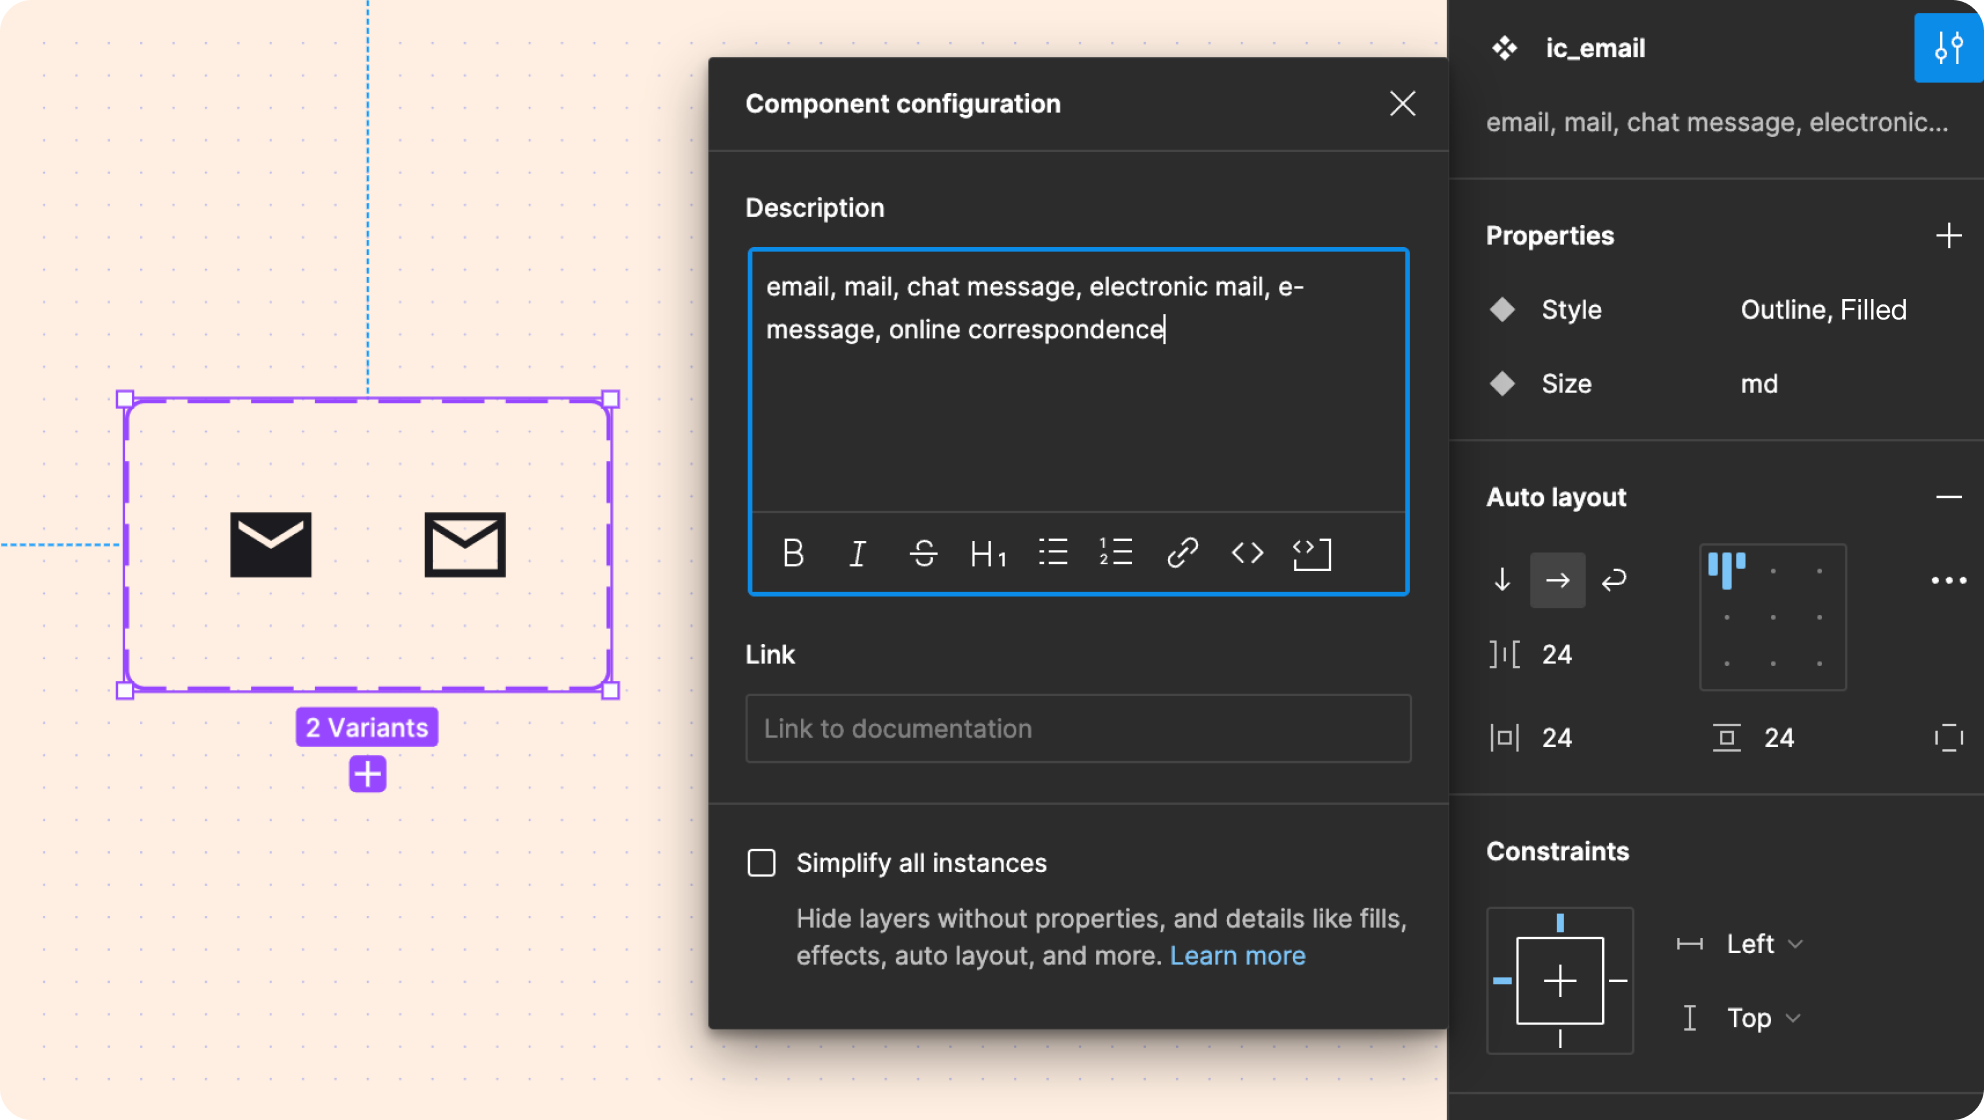Enable wrap auto layout direction
This screenshot has width=1984, height=1120.
point(1614,580)
